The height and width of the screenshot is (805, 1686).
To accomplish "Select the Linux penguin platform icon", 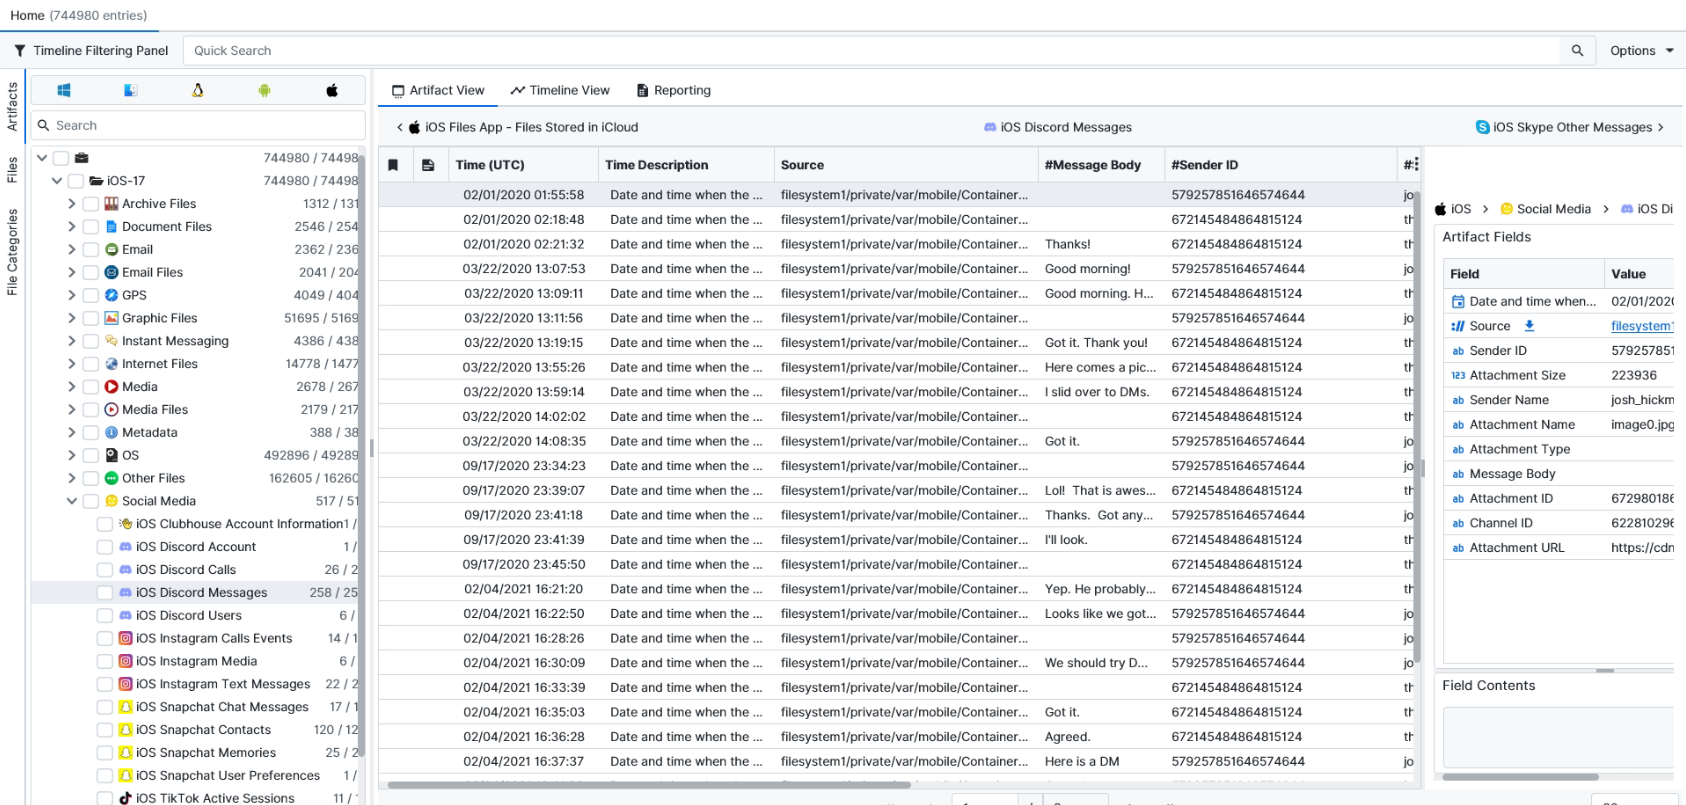I will click(x=198, y=90).
